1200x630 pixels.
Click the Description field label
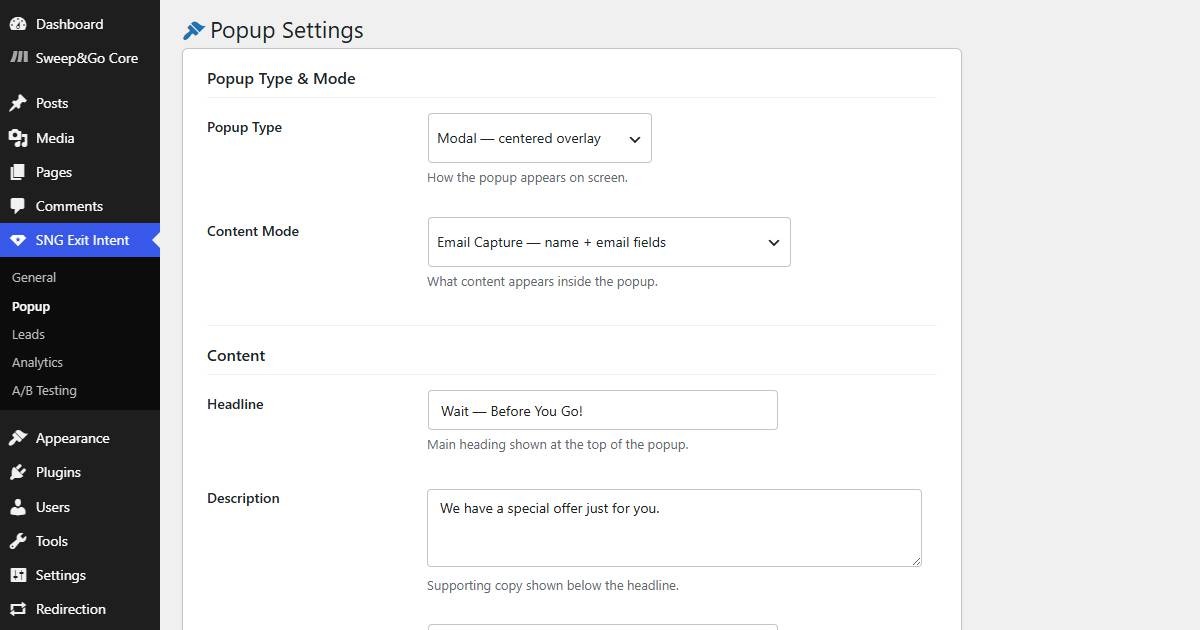(243, 499)
